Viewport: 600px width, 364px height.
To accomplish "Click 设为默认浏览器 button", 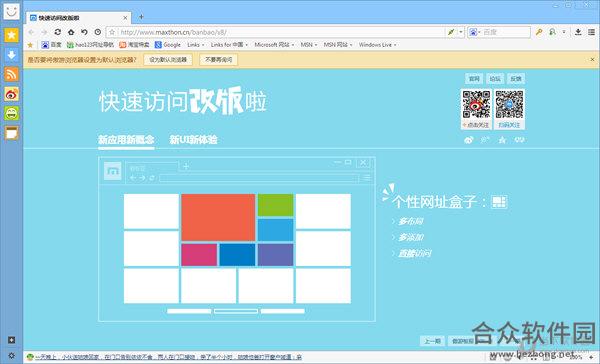I will click(168, 60).
